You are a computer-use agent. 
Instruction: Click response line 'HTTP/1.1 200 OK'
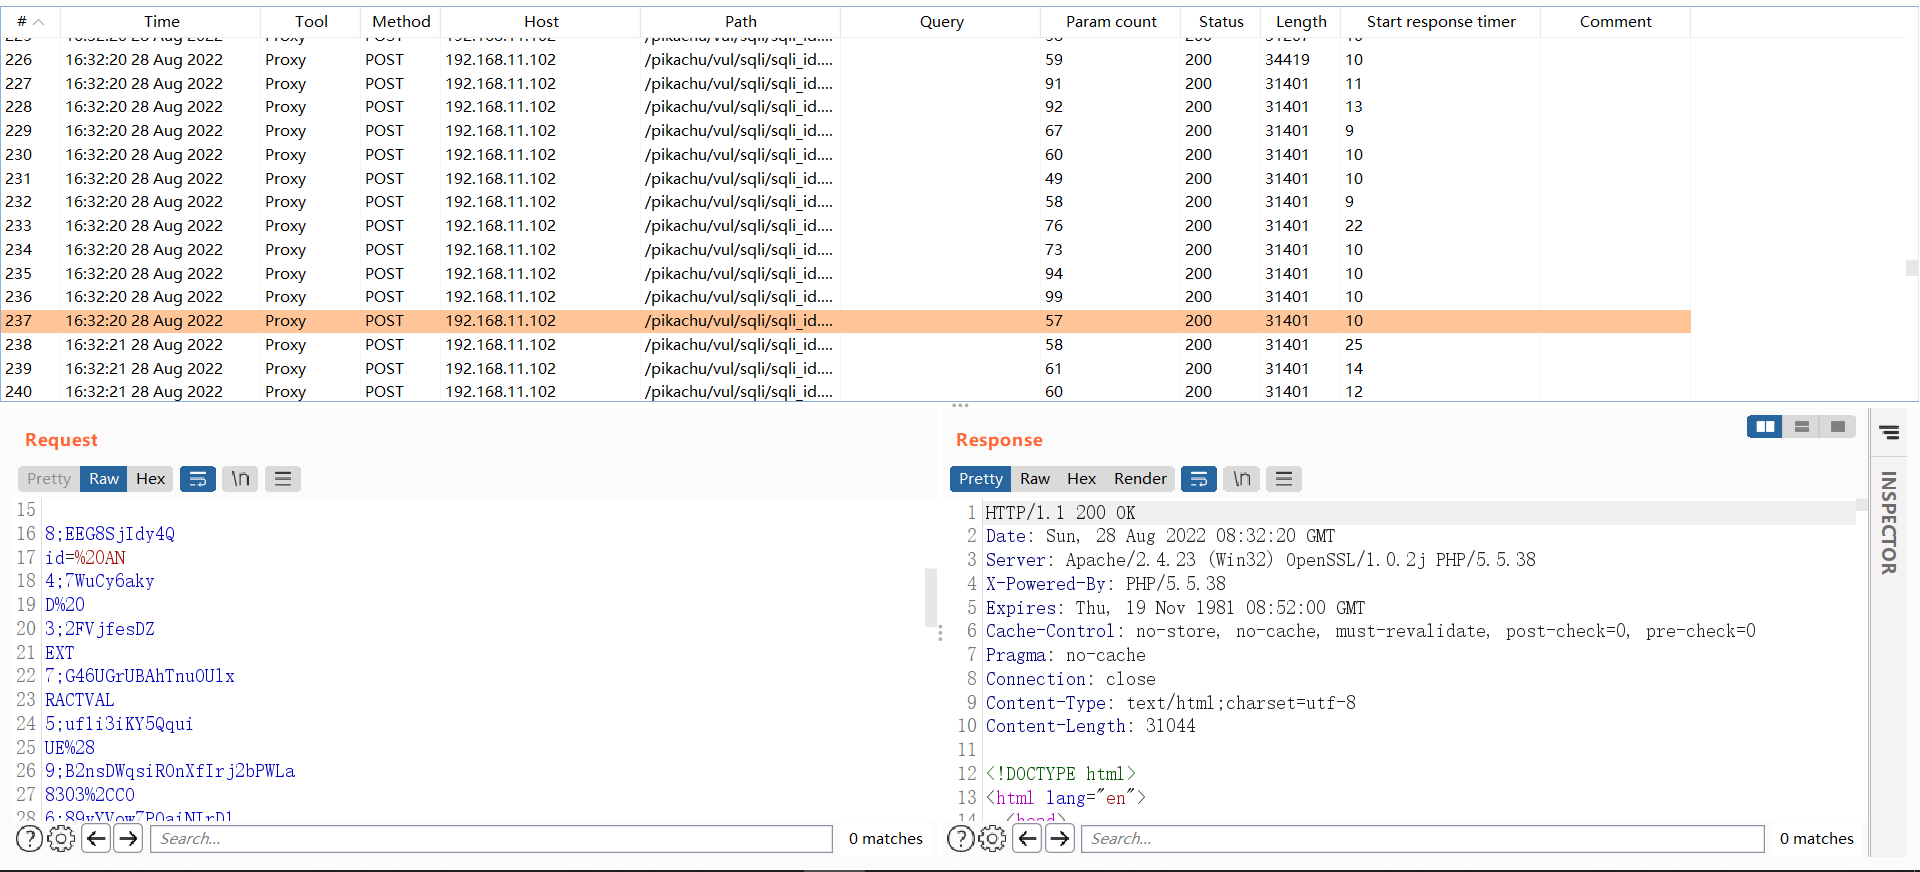click(x=1060, y=513)
